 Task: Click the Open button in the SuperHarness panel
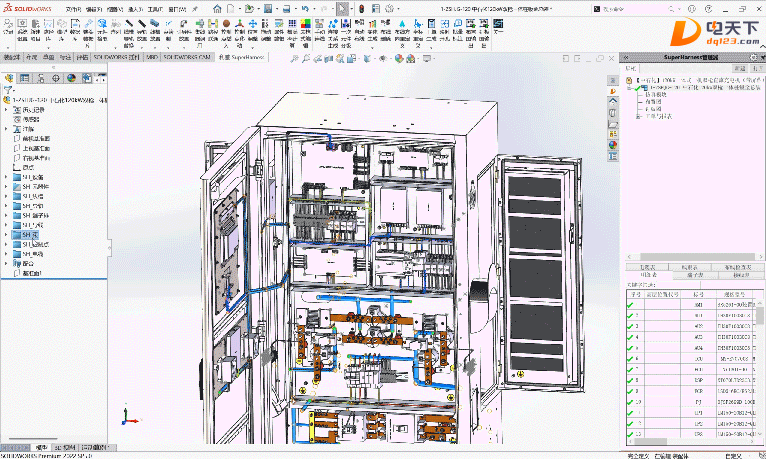point(758,68)
